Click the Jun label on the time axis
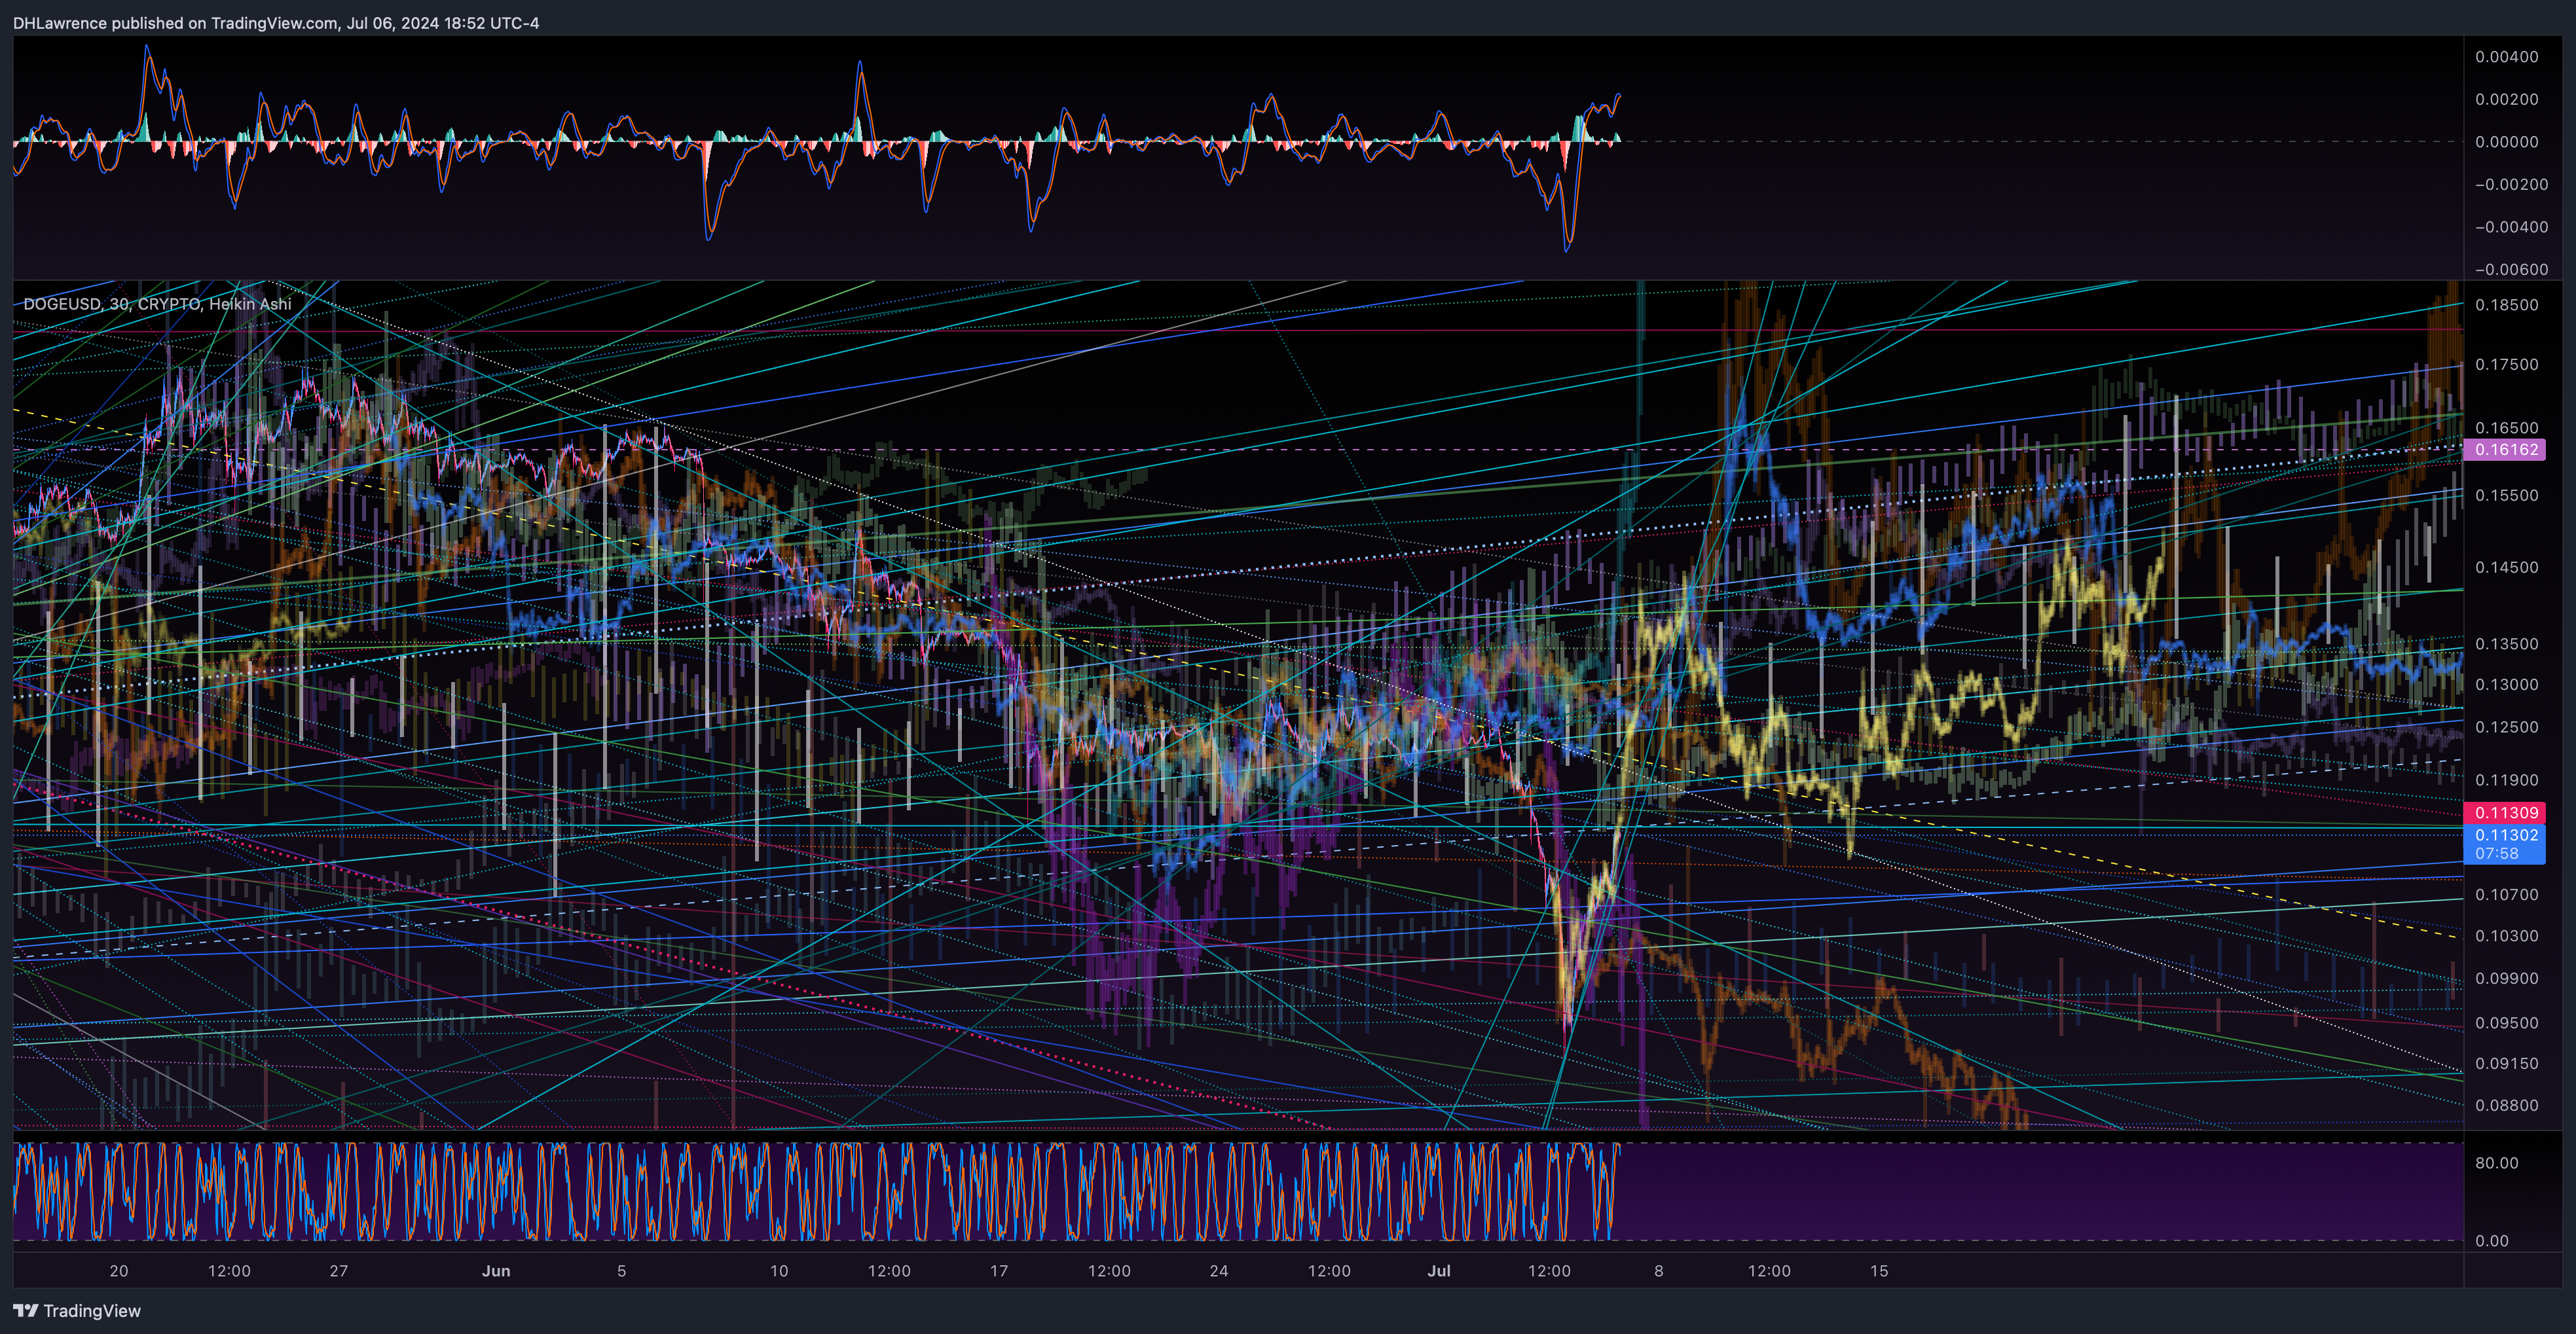Image resolution: width=2576 pixels, height=1334 pixels. point(496,1271)
